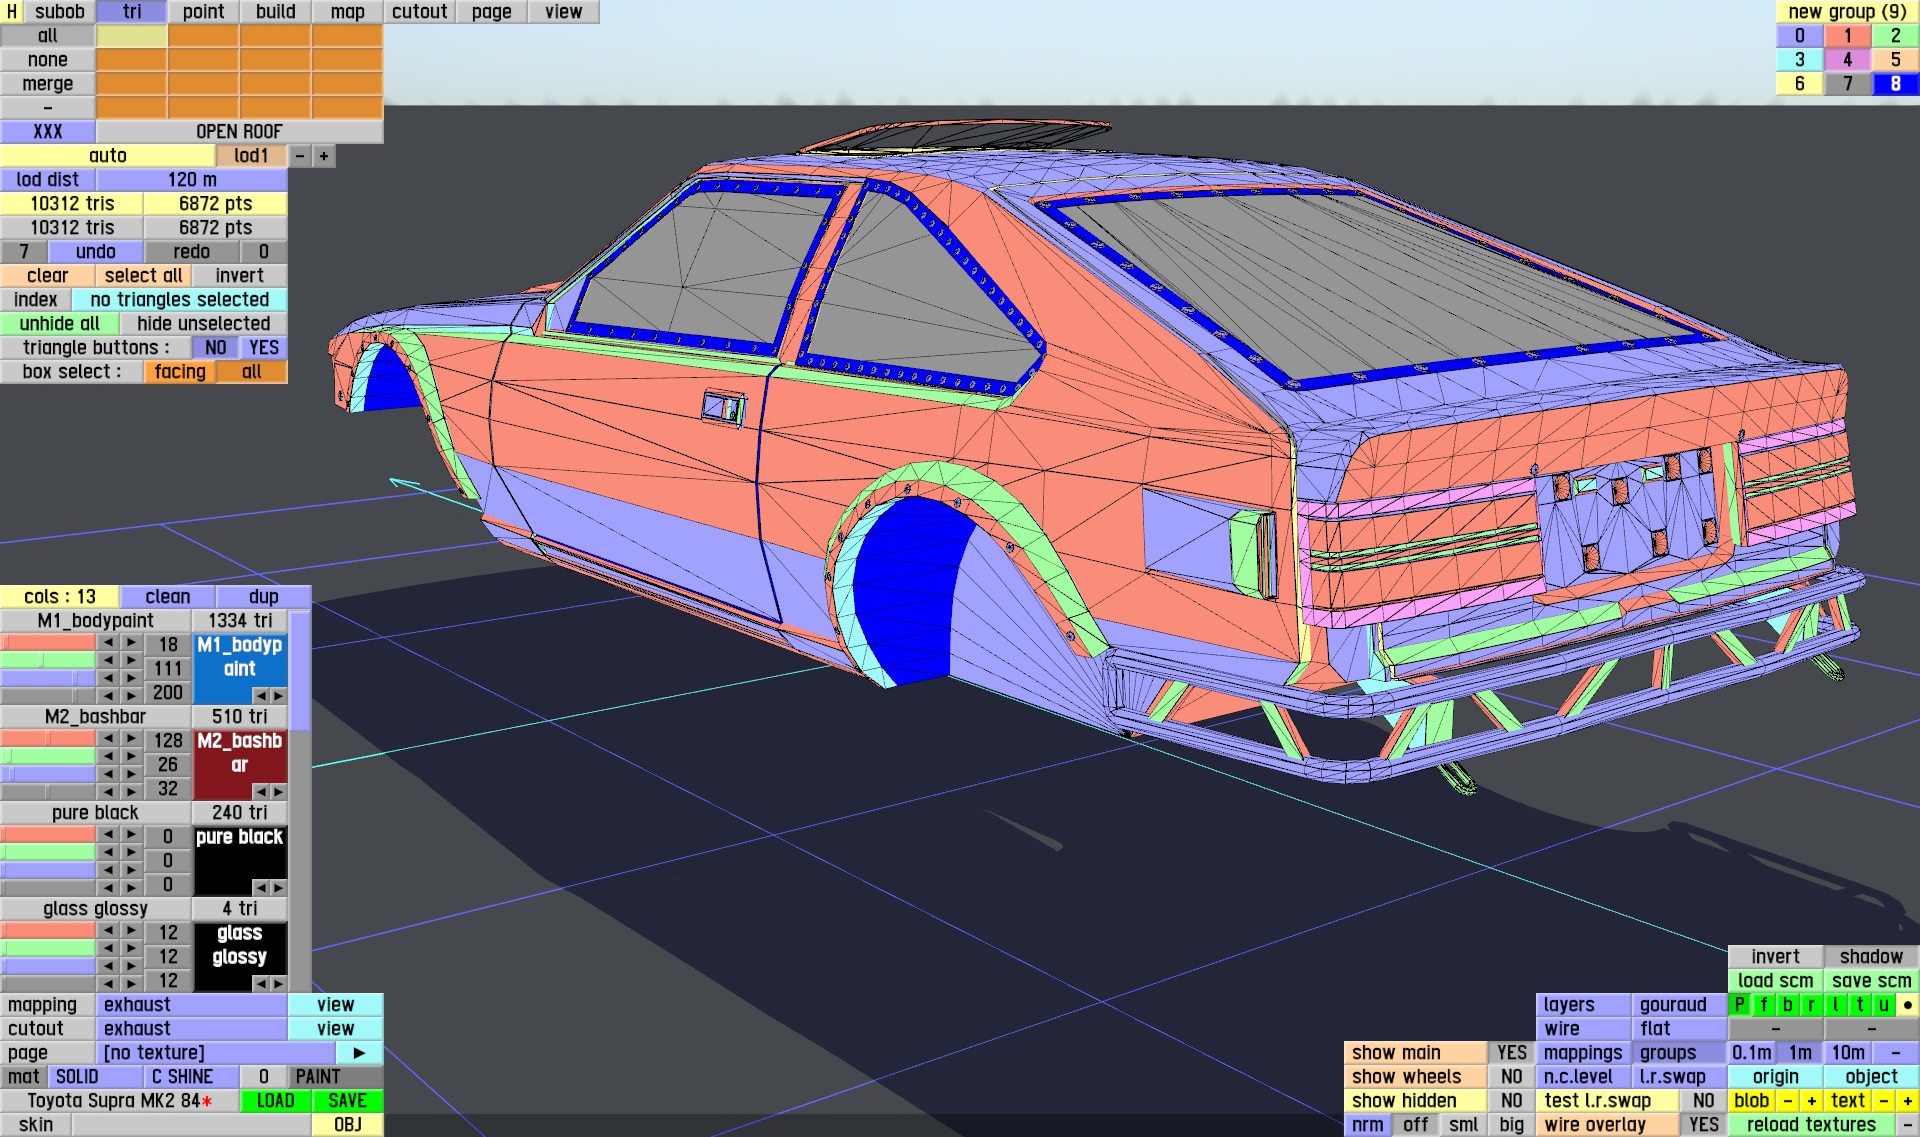Click the green SAVE button
Screen dimensions: 1920x1137
(x=347, y=1101)
